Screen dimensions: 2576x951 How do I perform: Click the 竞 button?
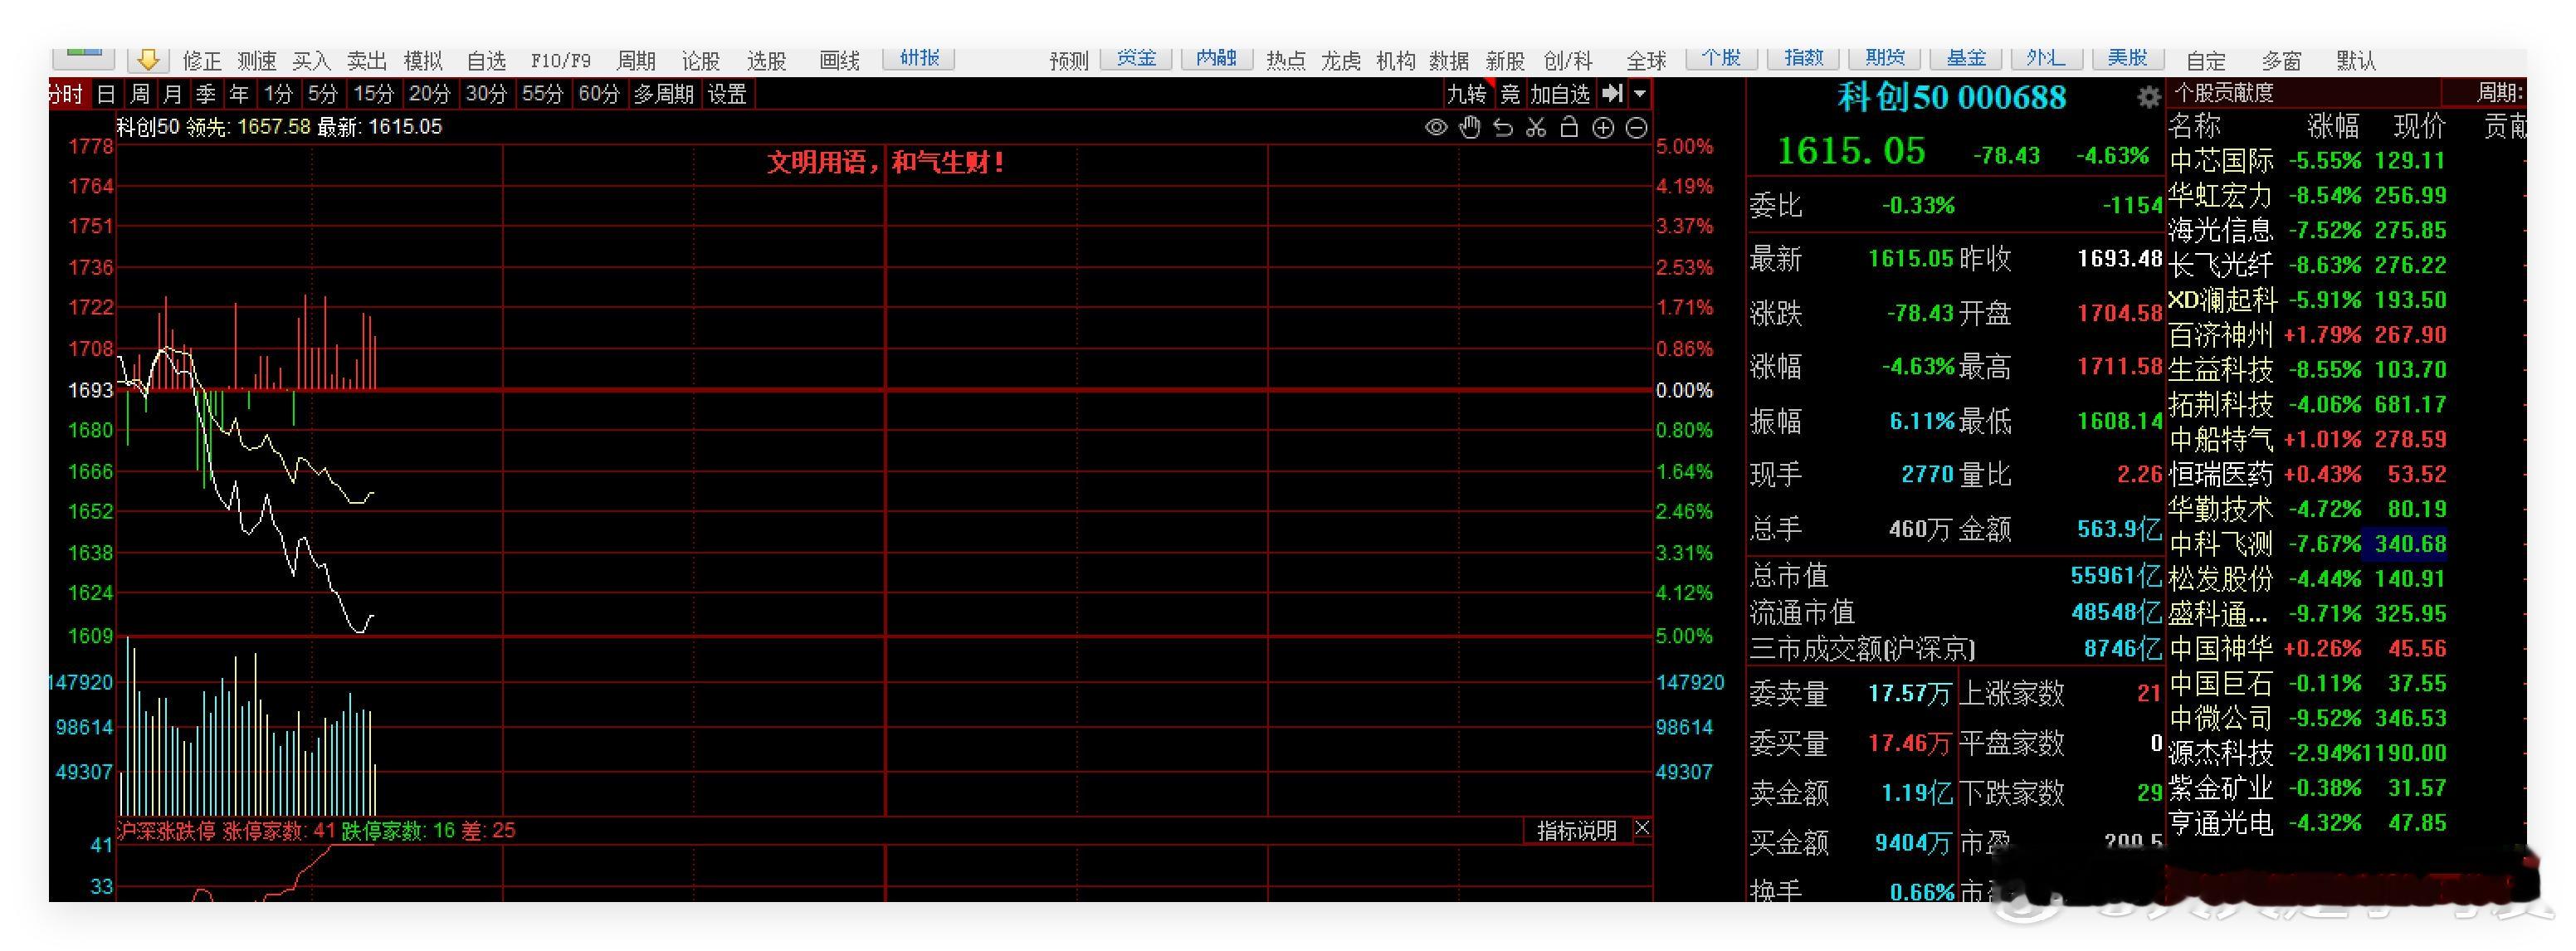(x=1510, y=94)
